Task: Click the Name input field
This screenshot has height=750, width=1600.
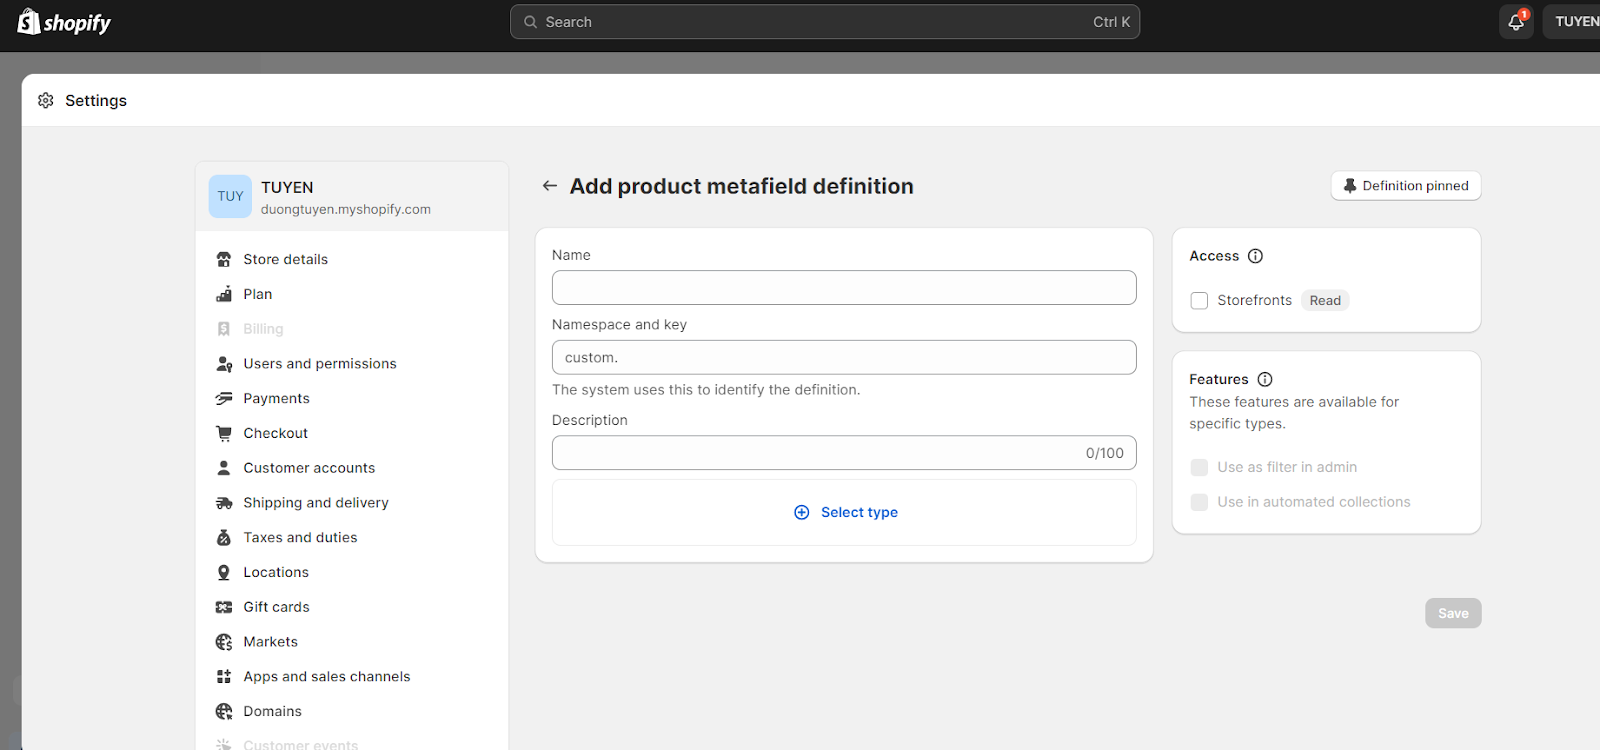Action: (843, 288)
